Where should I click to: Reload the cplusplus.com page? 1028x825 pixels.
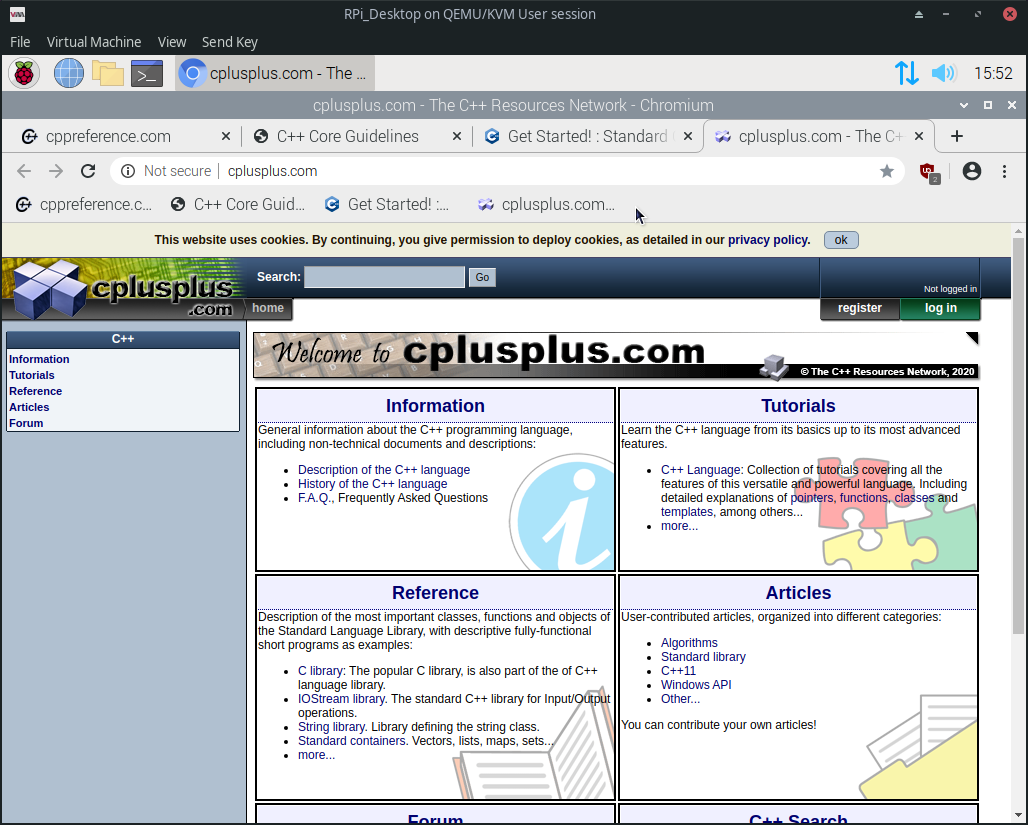88,171
